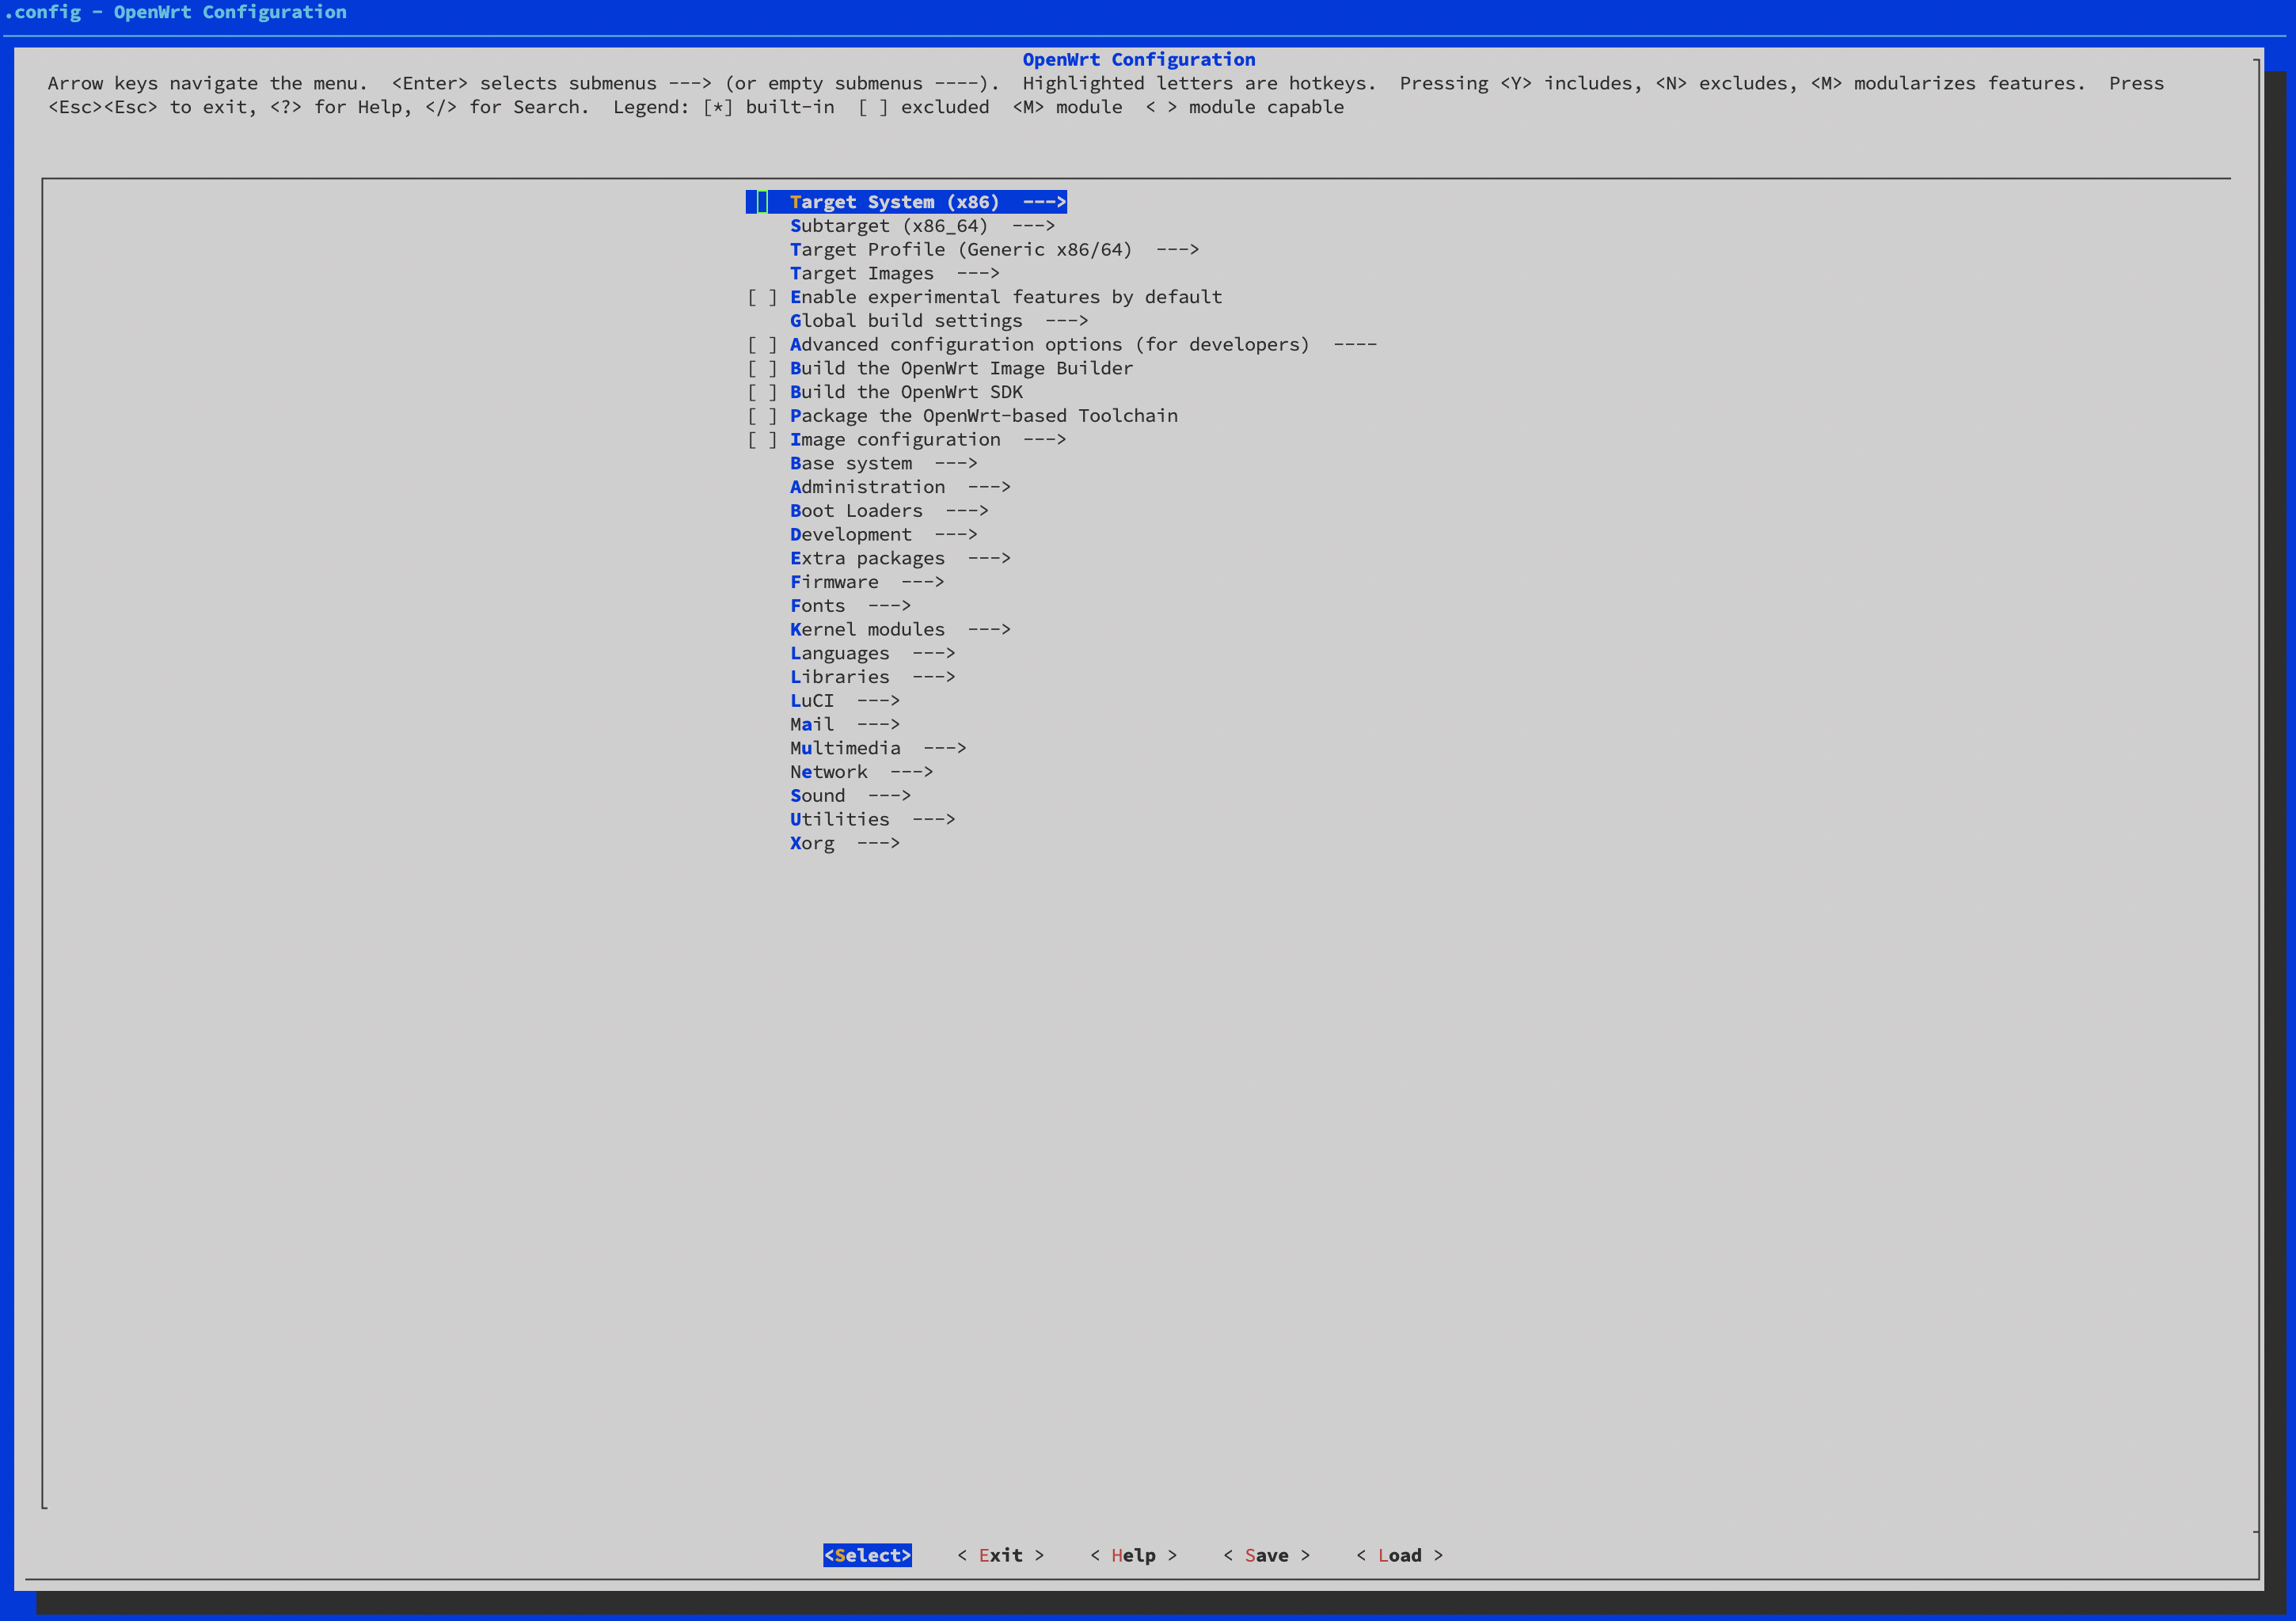Open the LuCI menu entry
The width and height of the screenshot is (2296, 1621).
pyautogui.click(x=845, y=701)
